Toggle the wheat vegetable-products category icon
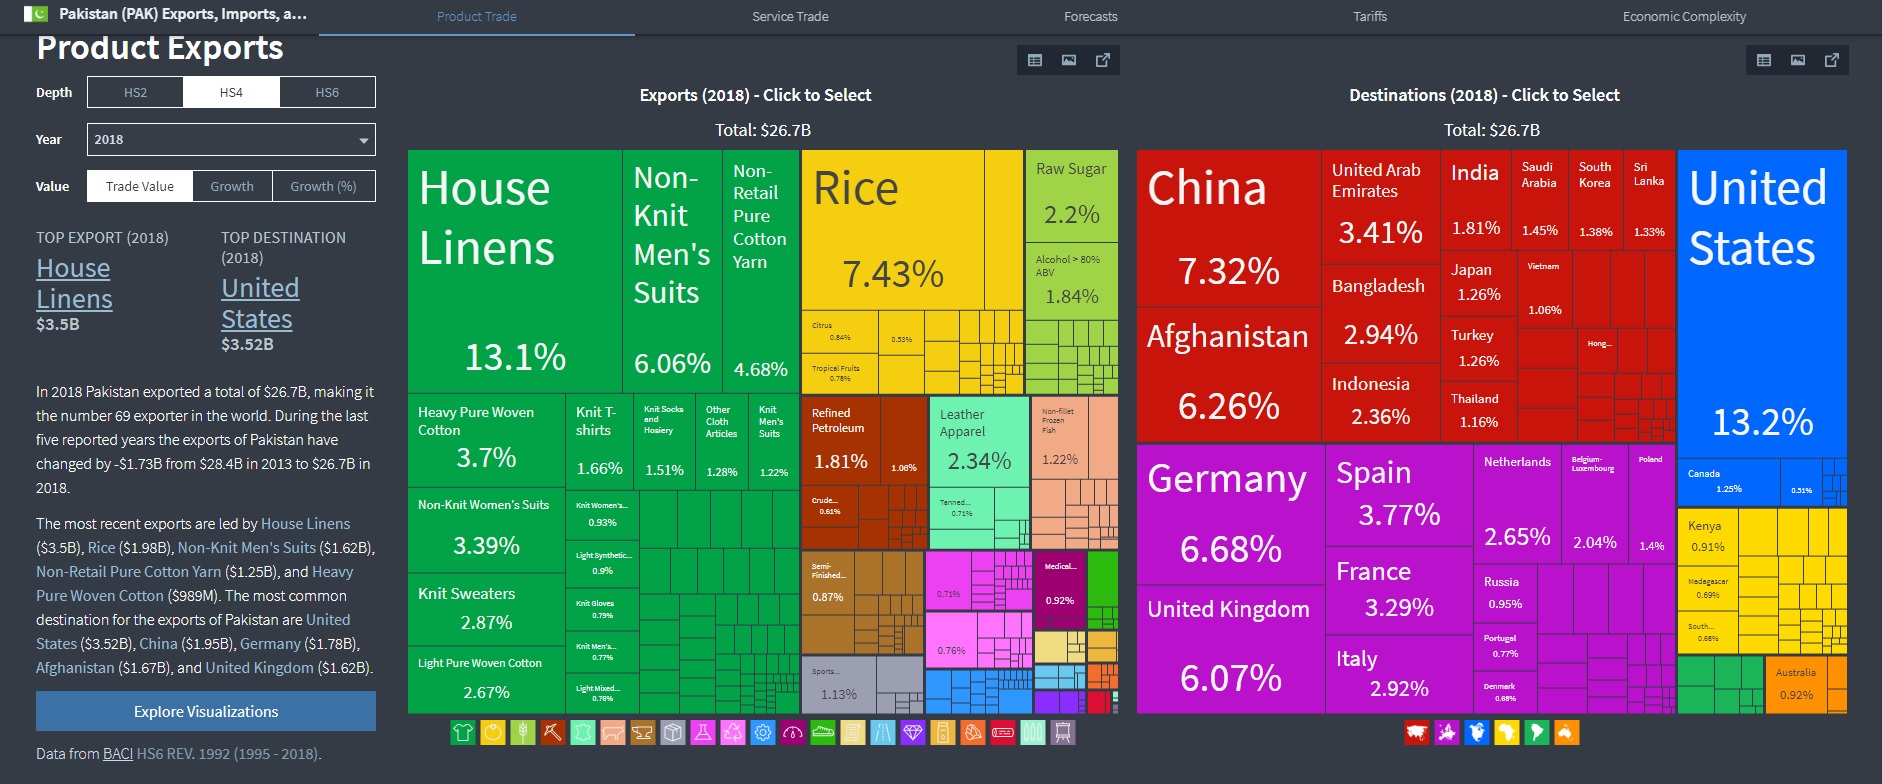This screenshot has height=784, width=1882. pyautogui.click(x=523, y=733)
